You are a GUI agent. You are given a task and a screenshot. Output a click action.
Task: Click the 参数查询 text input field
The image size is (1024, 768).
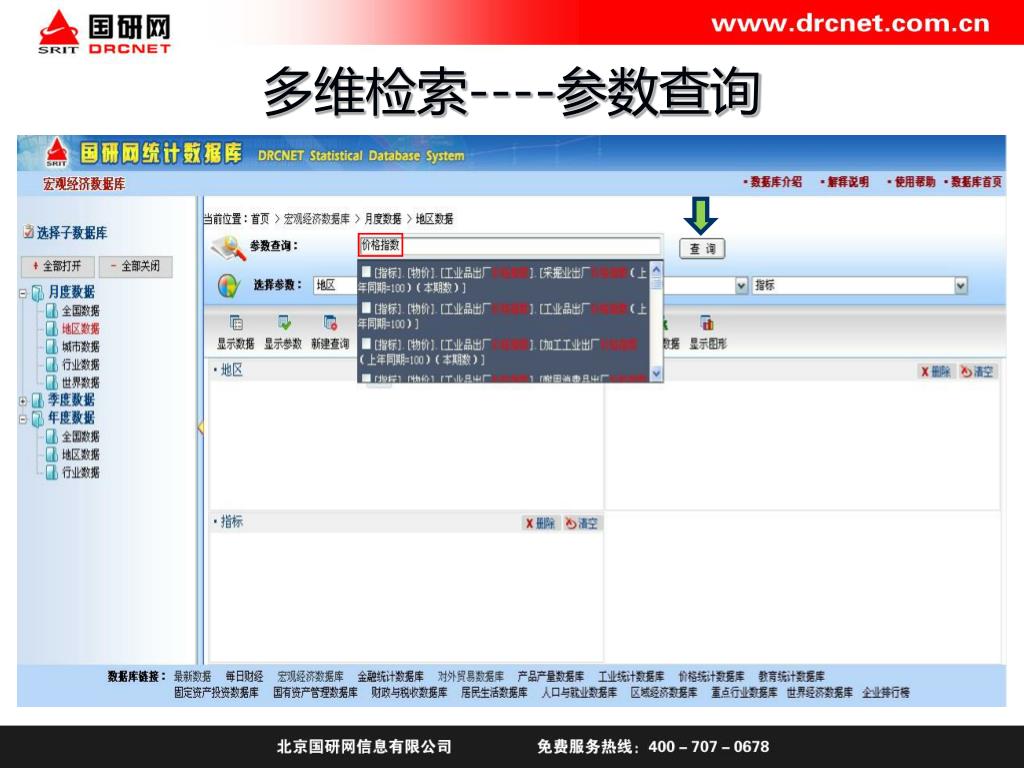[509, 246]
